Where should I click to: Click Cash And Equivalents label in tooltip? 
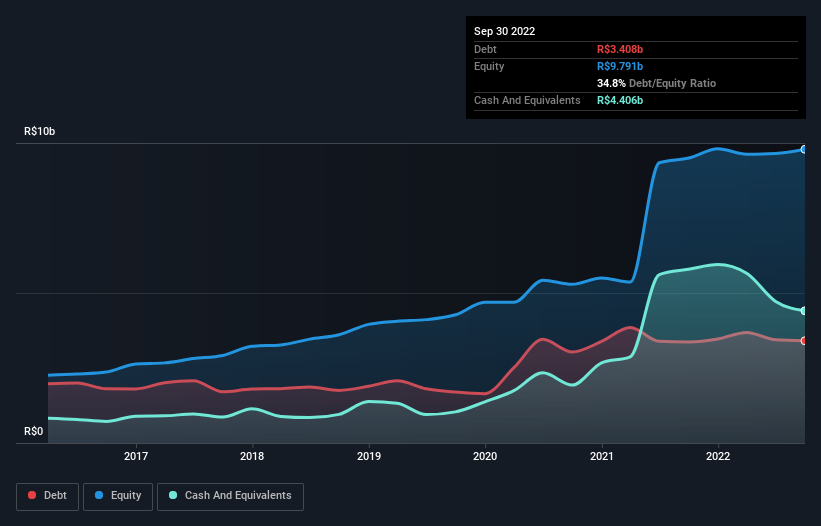527,100
